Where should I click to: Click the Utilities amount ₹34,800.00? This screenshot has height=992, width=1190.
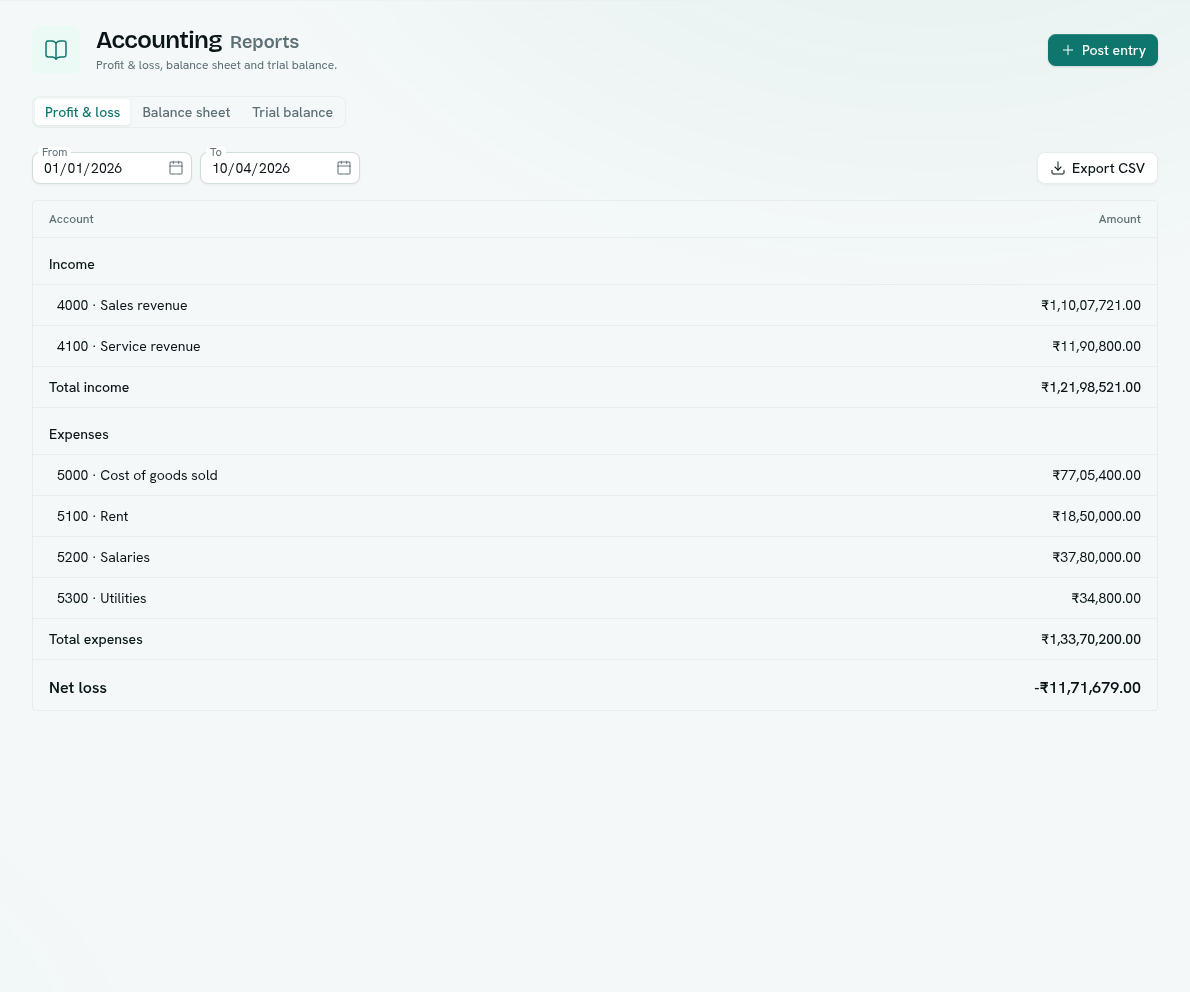[1106, 598]
